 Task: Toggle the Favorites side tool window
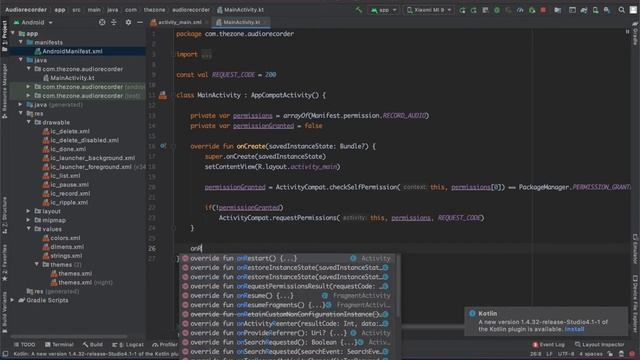4,263
